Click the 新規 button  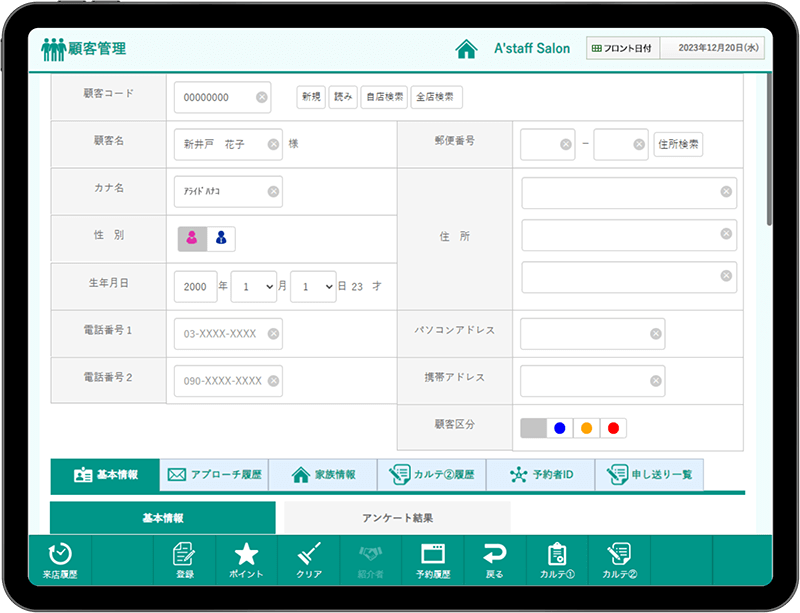(311, 97)
